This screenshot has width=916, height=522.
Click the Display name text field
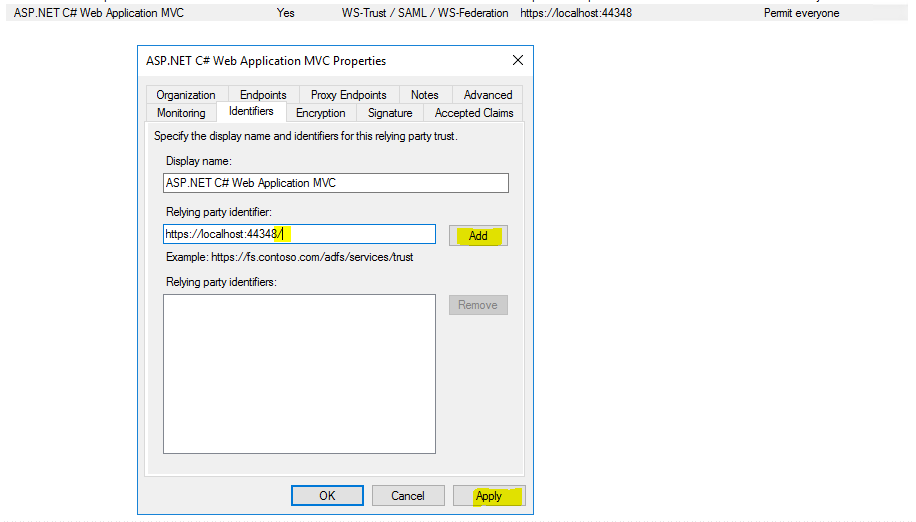pos(336,183)
